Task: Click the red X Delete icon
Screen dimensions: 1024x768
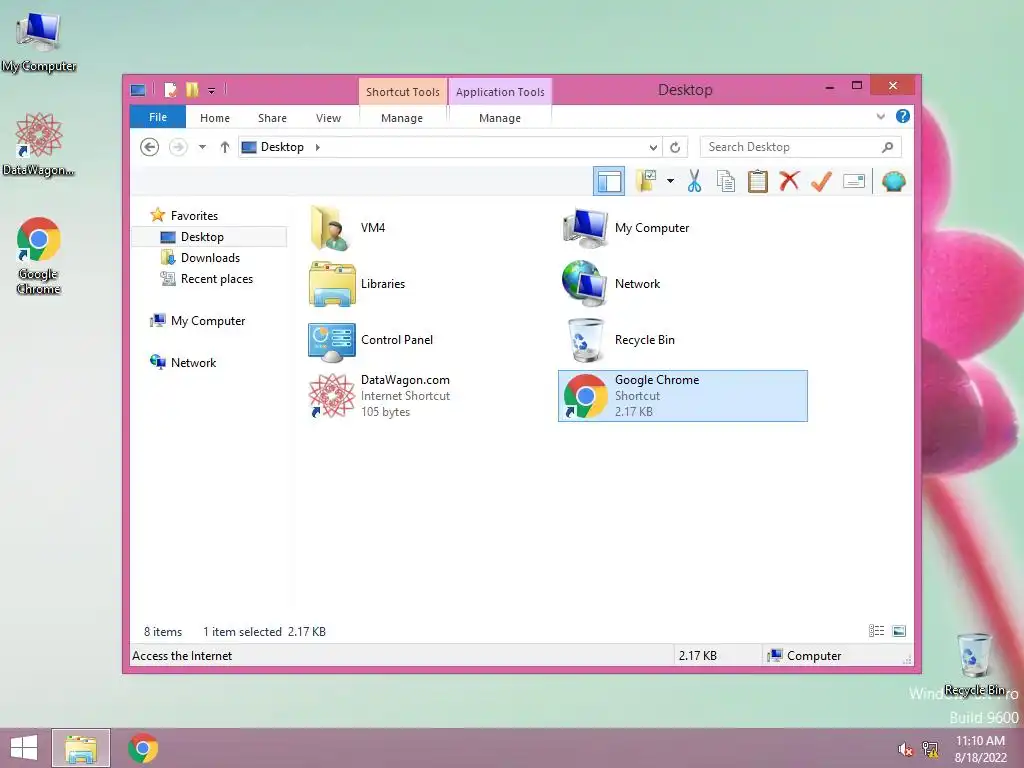Action: (790, 181)
